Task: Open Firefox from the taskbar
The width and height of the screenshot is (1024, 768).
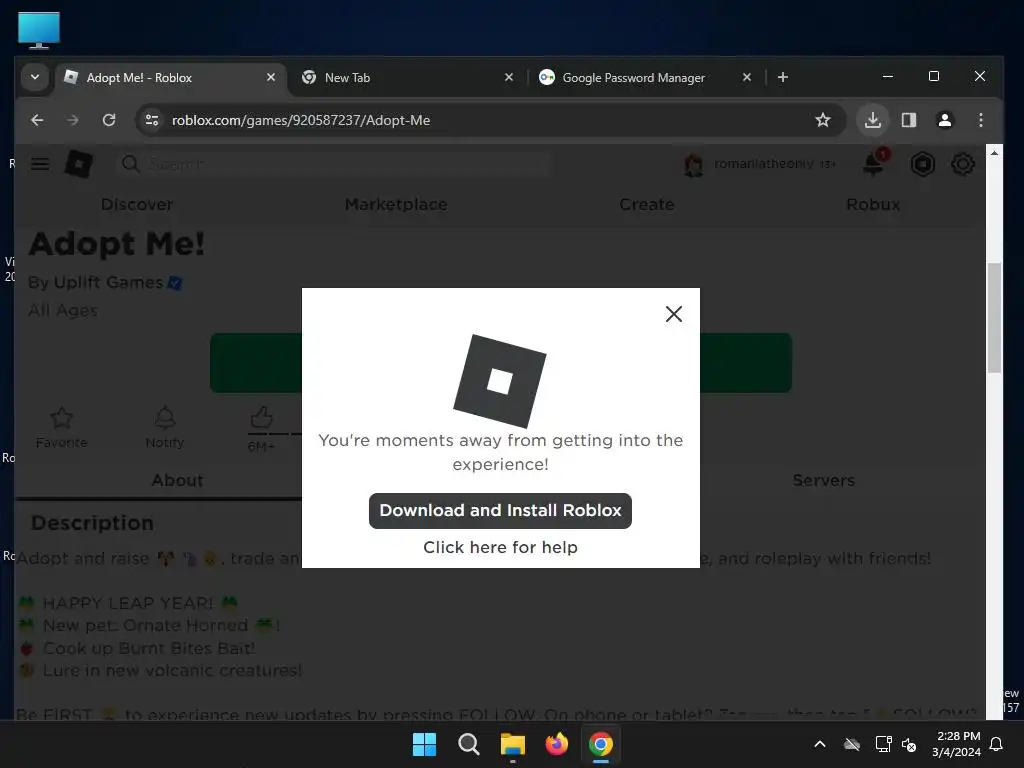Action: tap(556, 744)
